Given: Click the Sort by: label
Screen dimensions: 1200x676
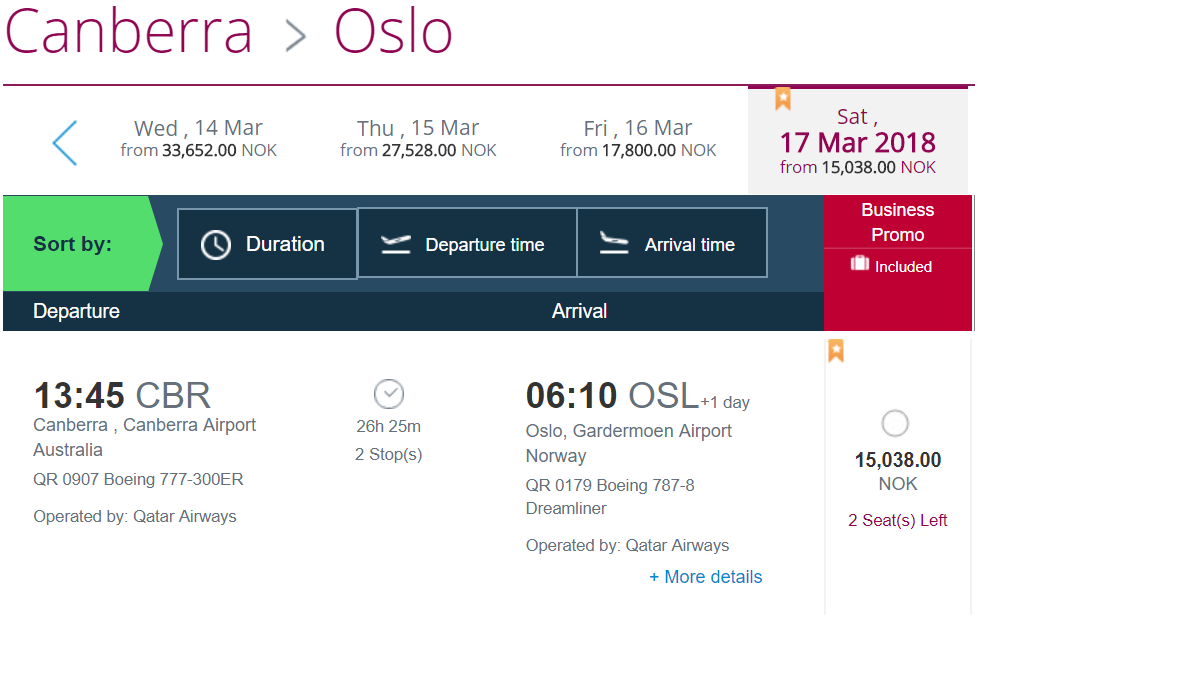Looking at the screenshot, I should tap(73, 244).
